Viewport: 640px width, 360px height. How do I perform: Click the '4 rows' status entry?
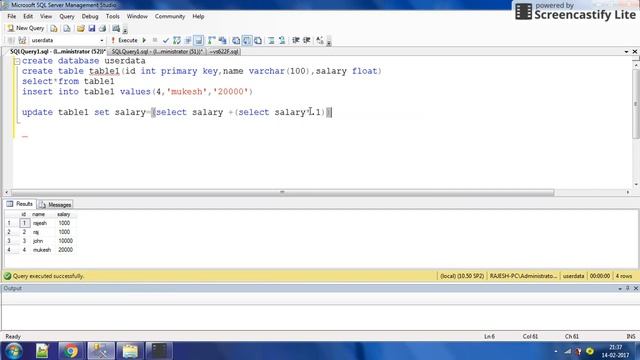coord(624,276)
